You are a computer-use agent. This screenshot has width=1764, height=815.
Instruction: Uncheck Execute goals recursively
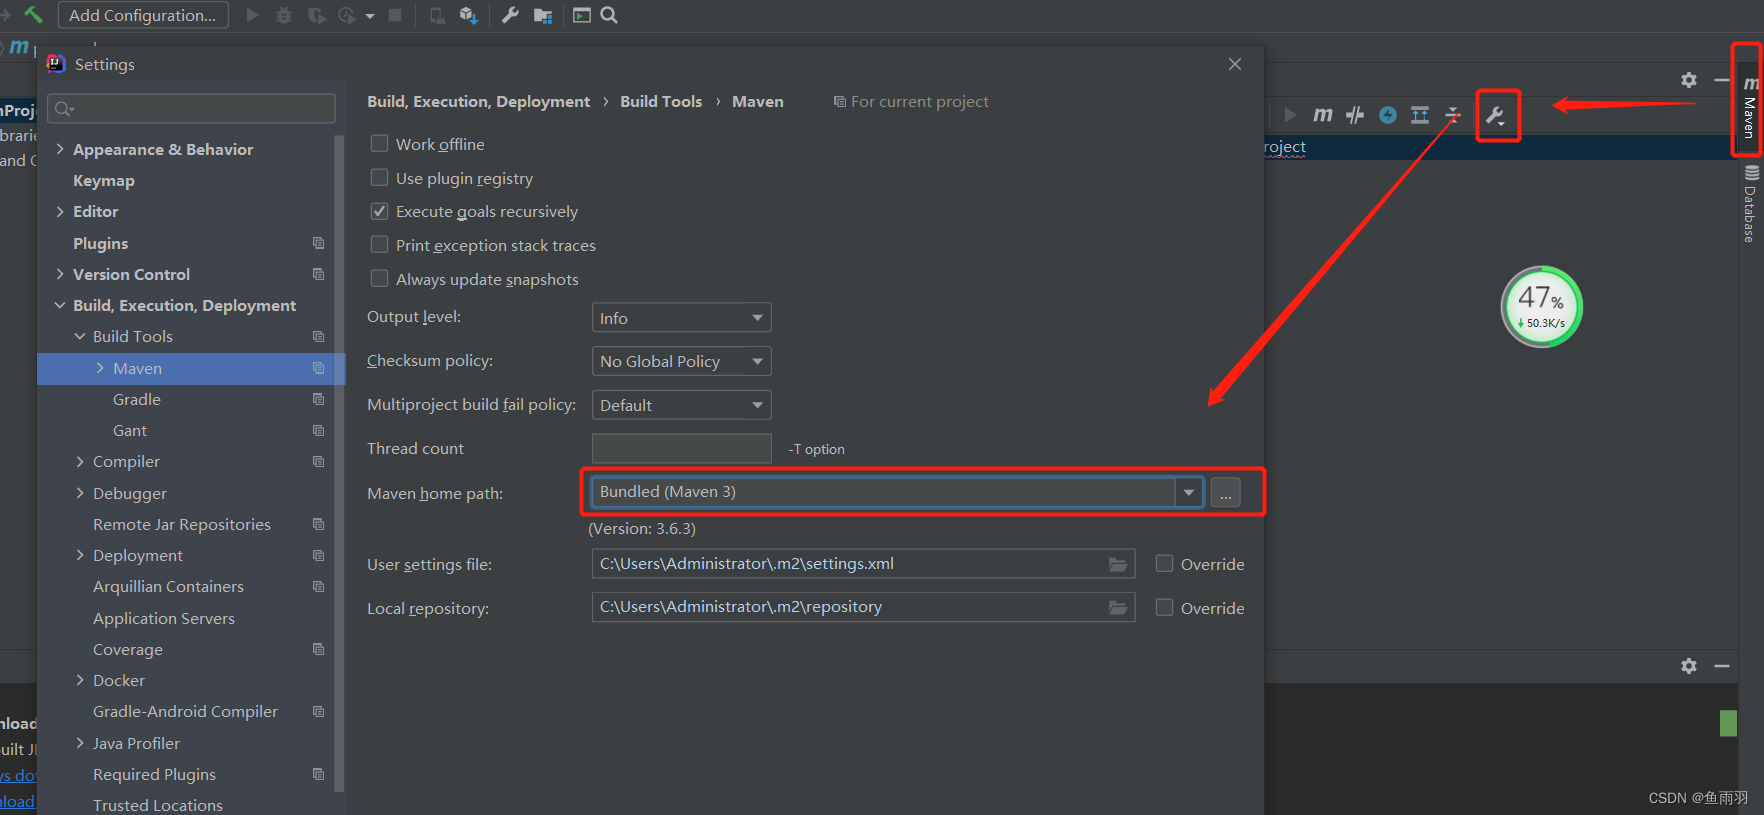click(x=379, y=211)
